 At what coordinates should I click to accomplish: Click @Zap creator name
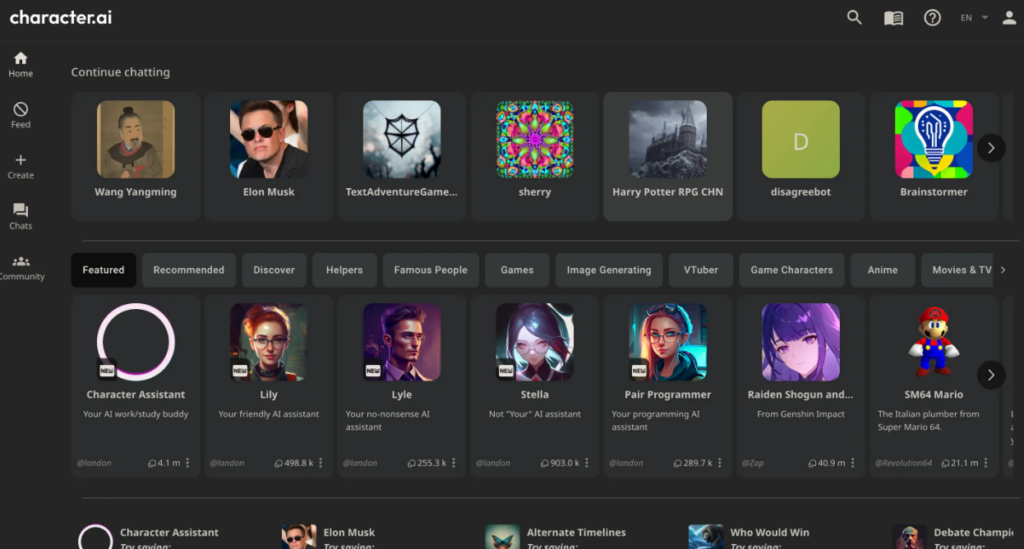(x=752, y=463)
